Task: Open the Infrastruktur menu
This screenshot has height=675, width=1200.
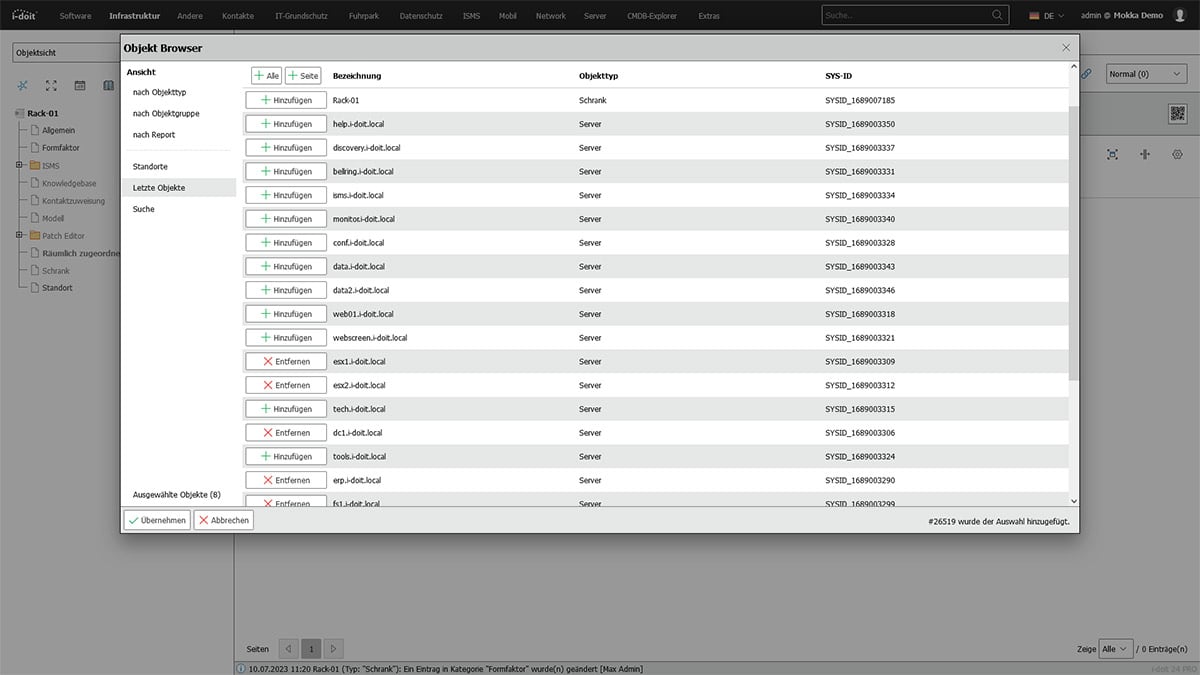Action: (134, 16)
